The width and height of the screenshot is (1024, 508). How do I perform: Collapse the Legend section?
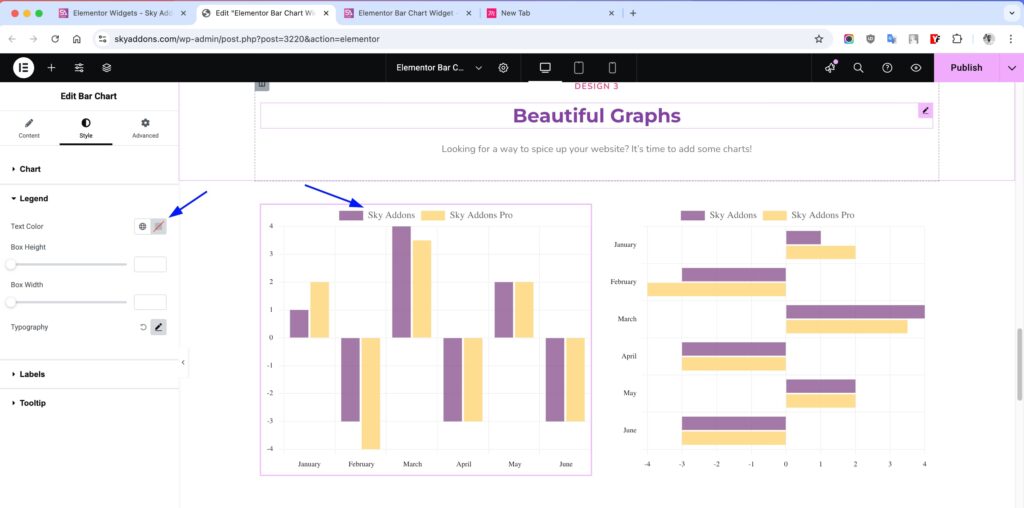pos(89,198)
